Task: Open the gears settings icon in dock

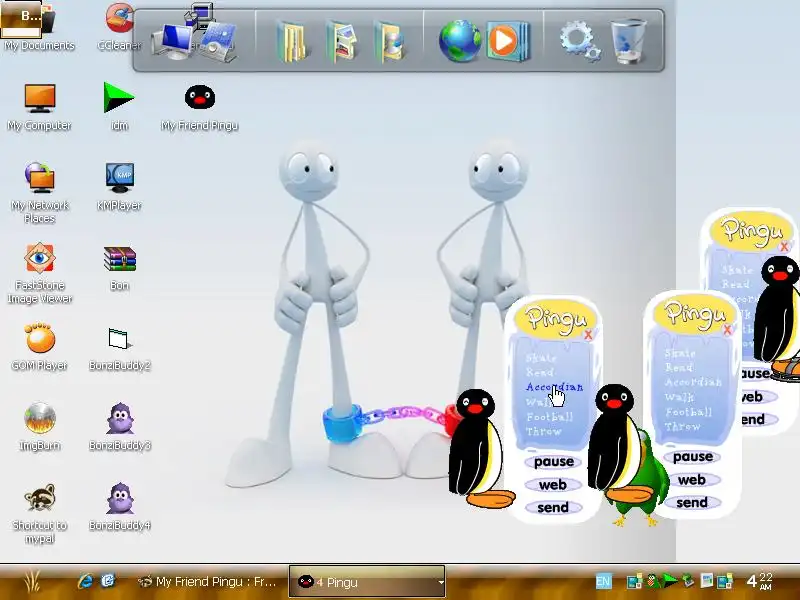Action: [x=579, y=41]
